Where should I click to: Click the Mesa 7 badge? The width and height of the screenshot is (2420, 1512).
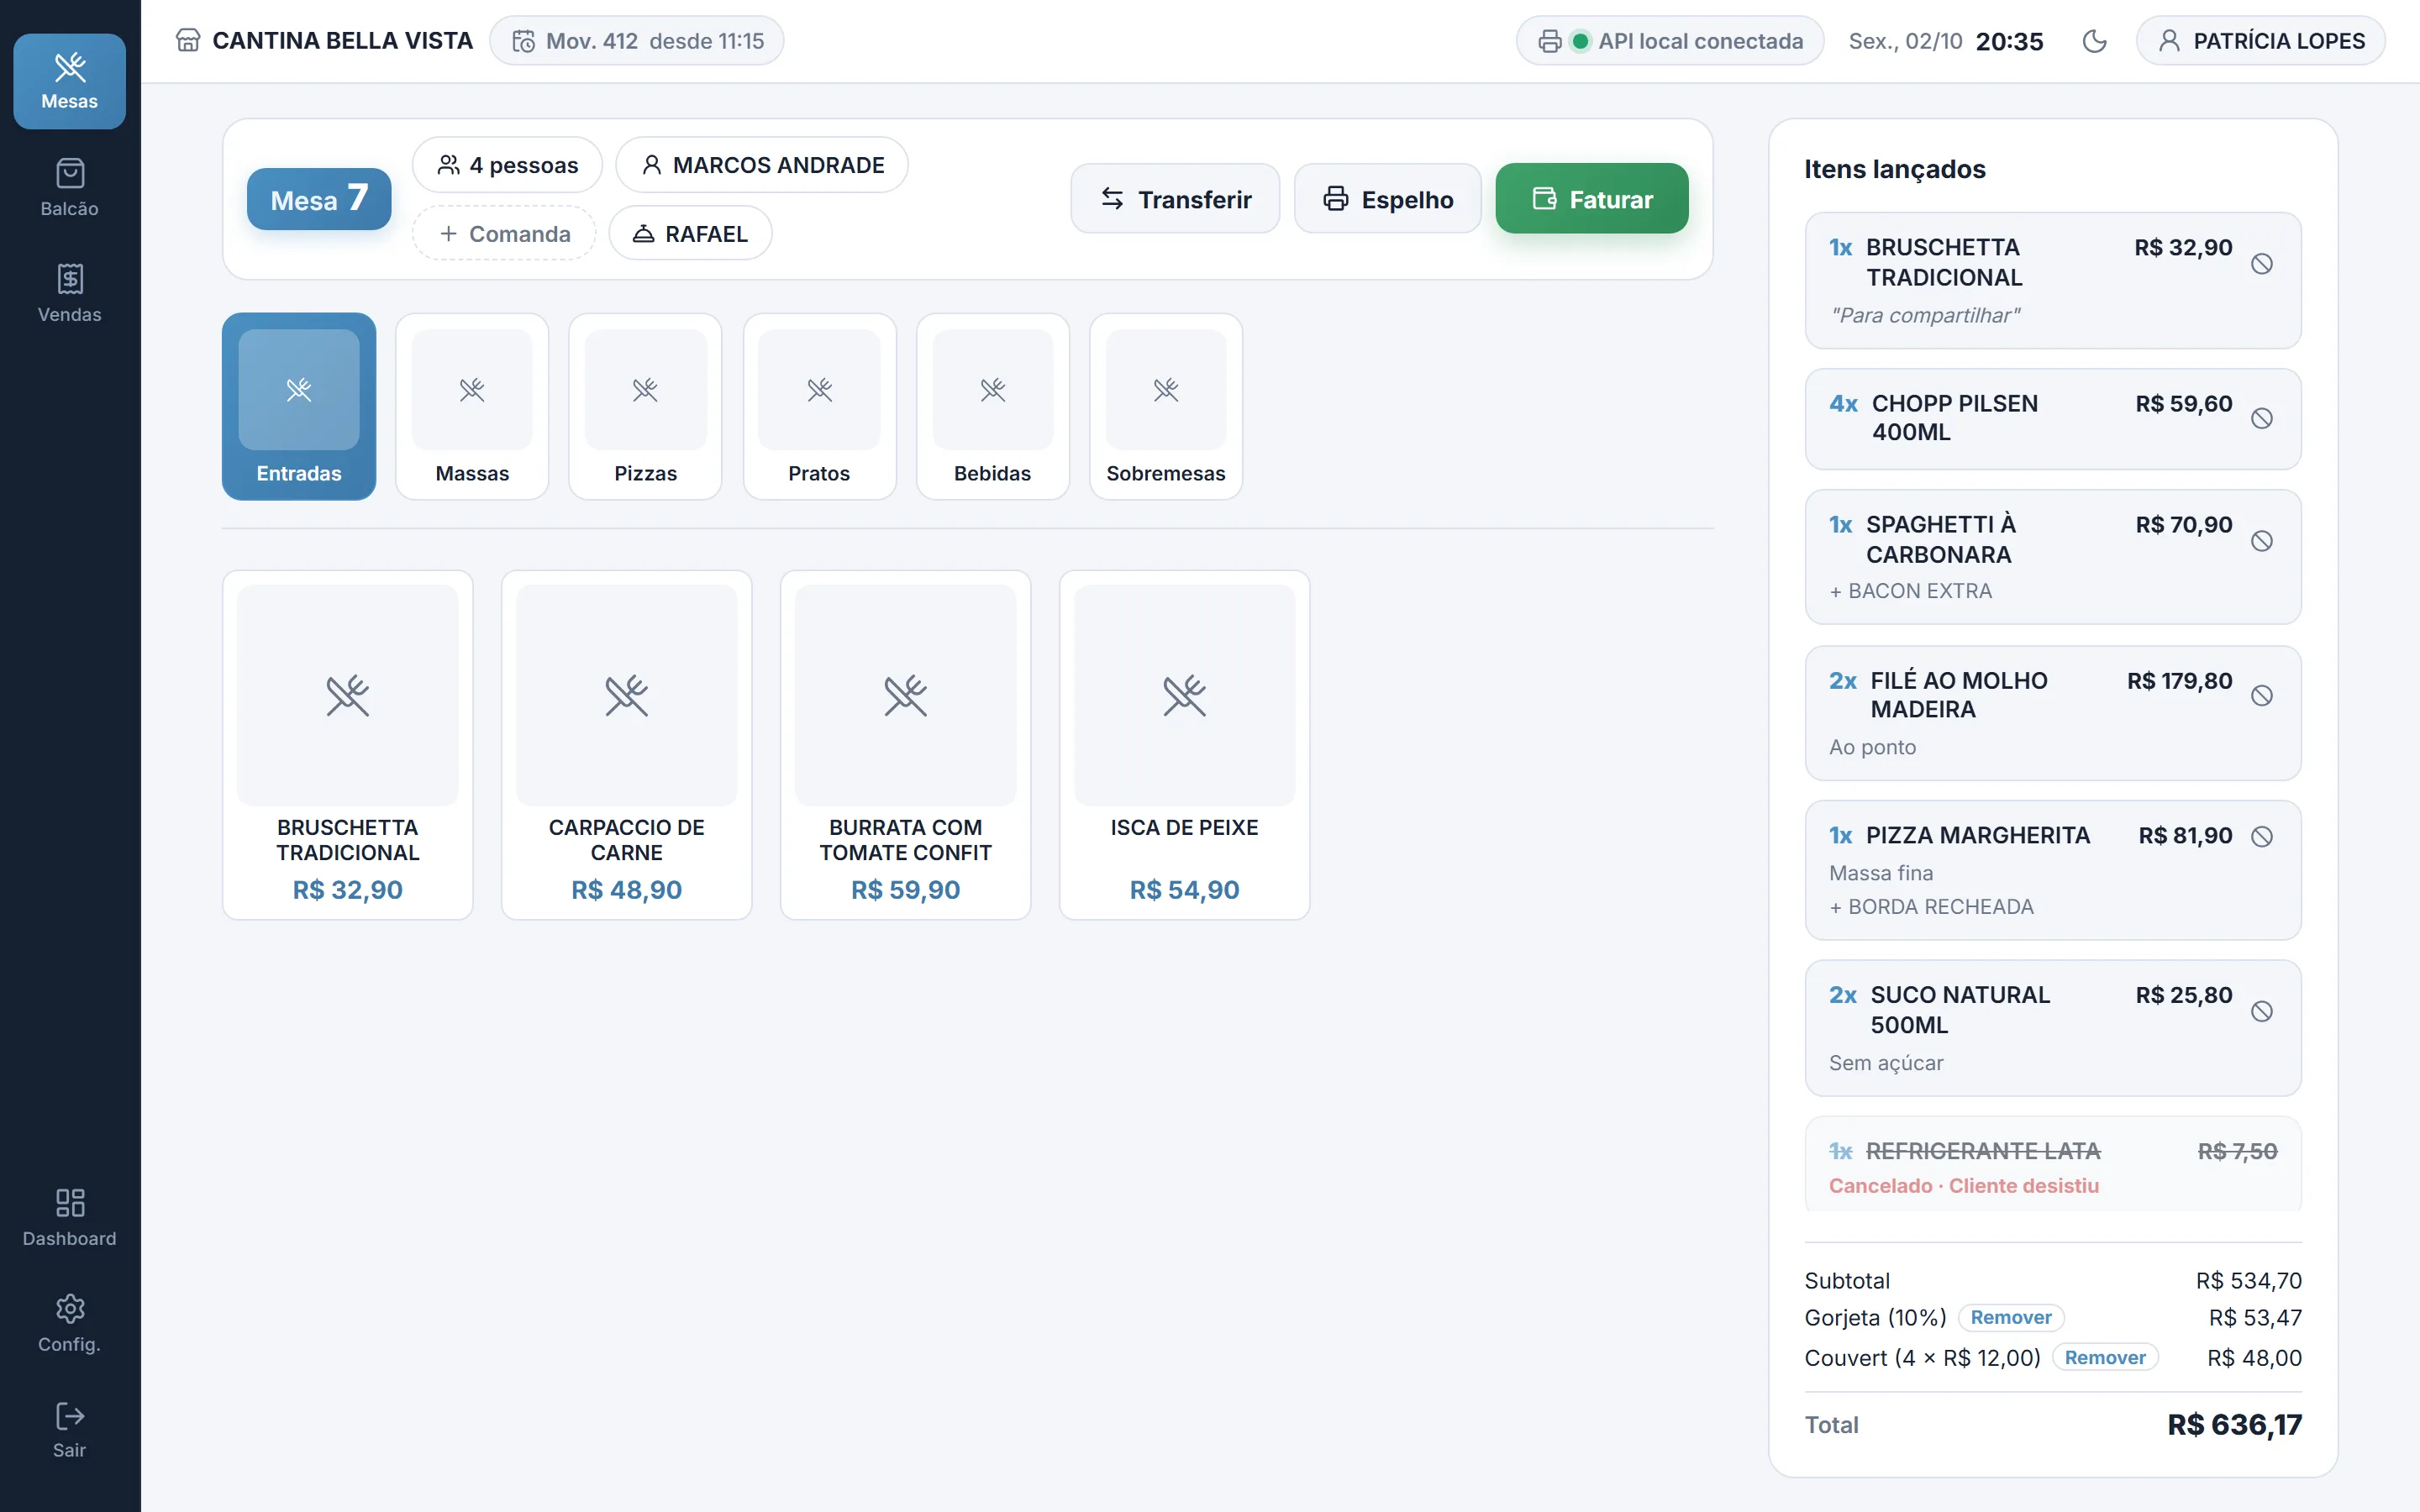319,199
